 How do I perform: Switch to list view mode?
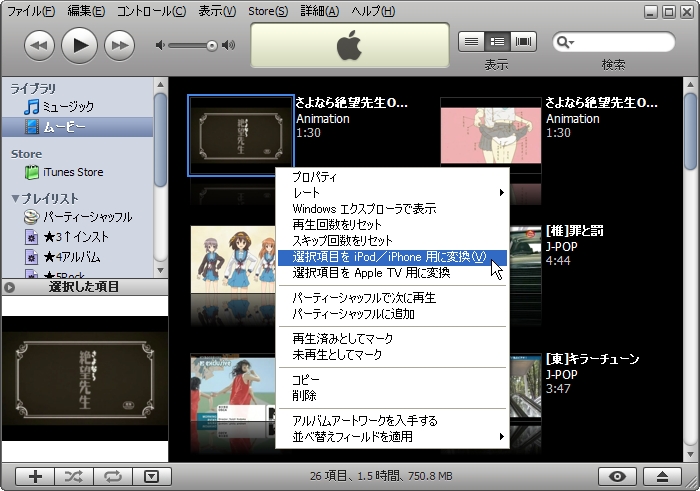pos(471,42)
